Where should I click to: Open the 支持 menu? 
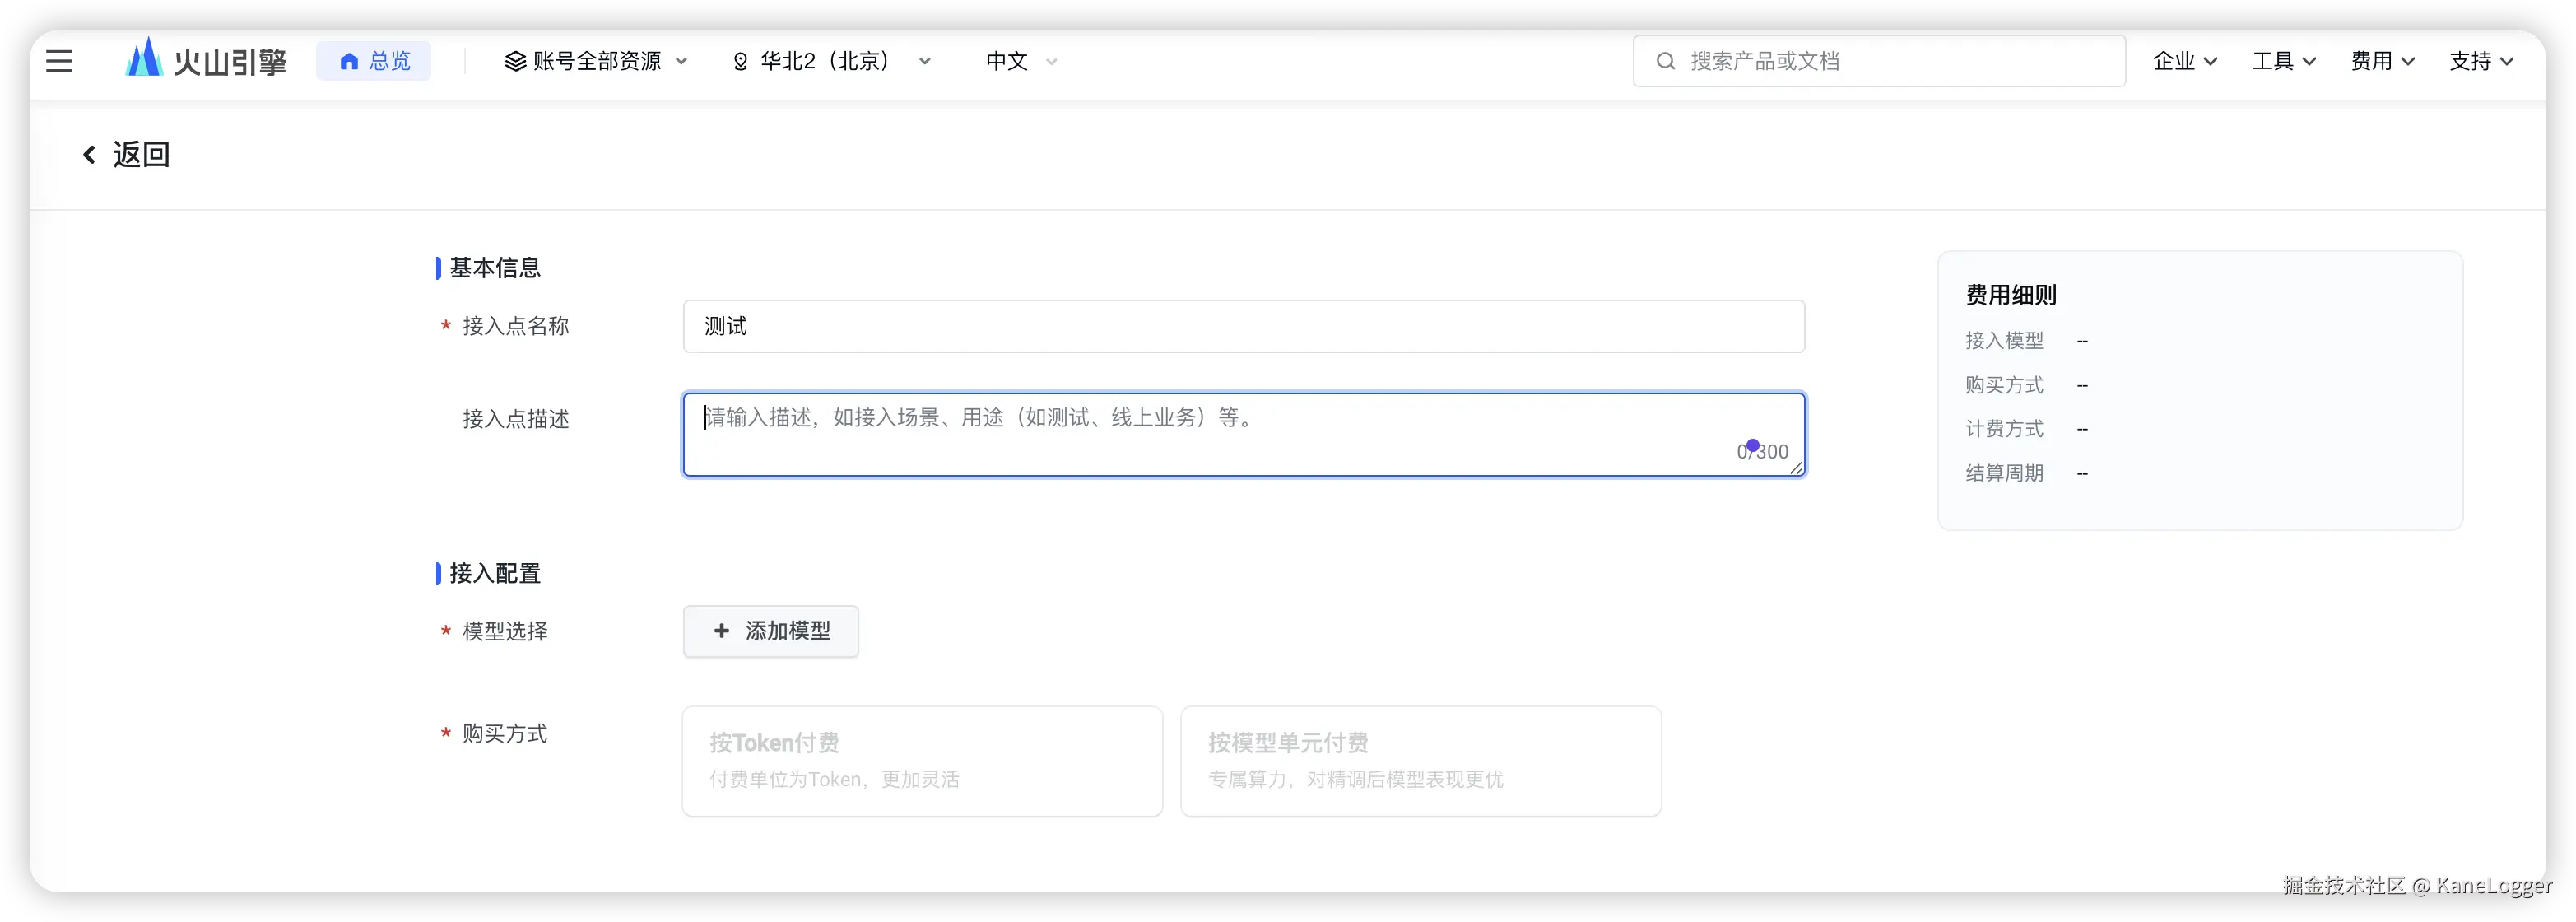(2480, 61)
